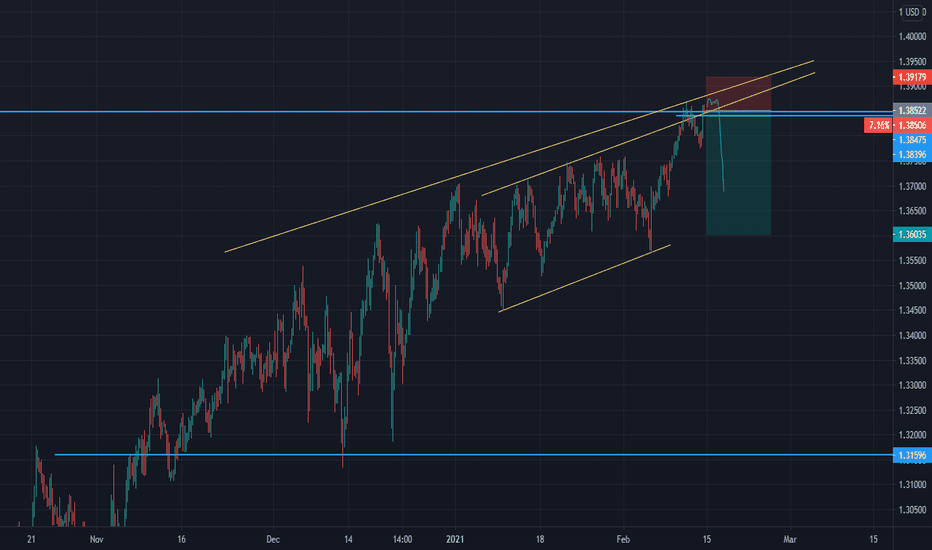Viewport: 932px width, 550px height.
Task: Select the lower blue horizontal line at 1.31596
Action: point(474,455)
